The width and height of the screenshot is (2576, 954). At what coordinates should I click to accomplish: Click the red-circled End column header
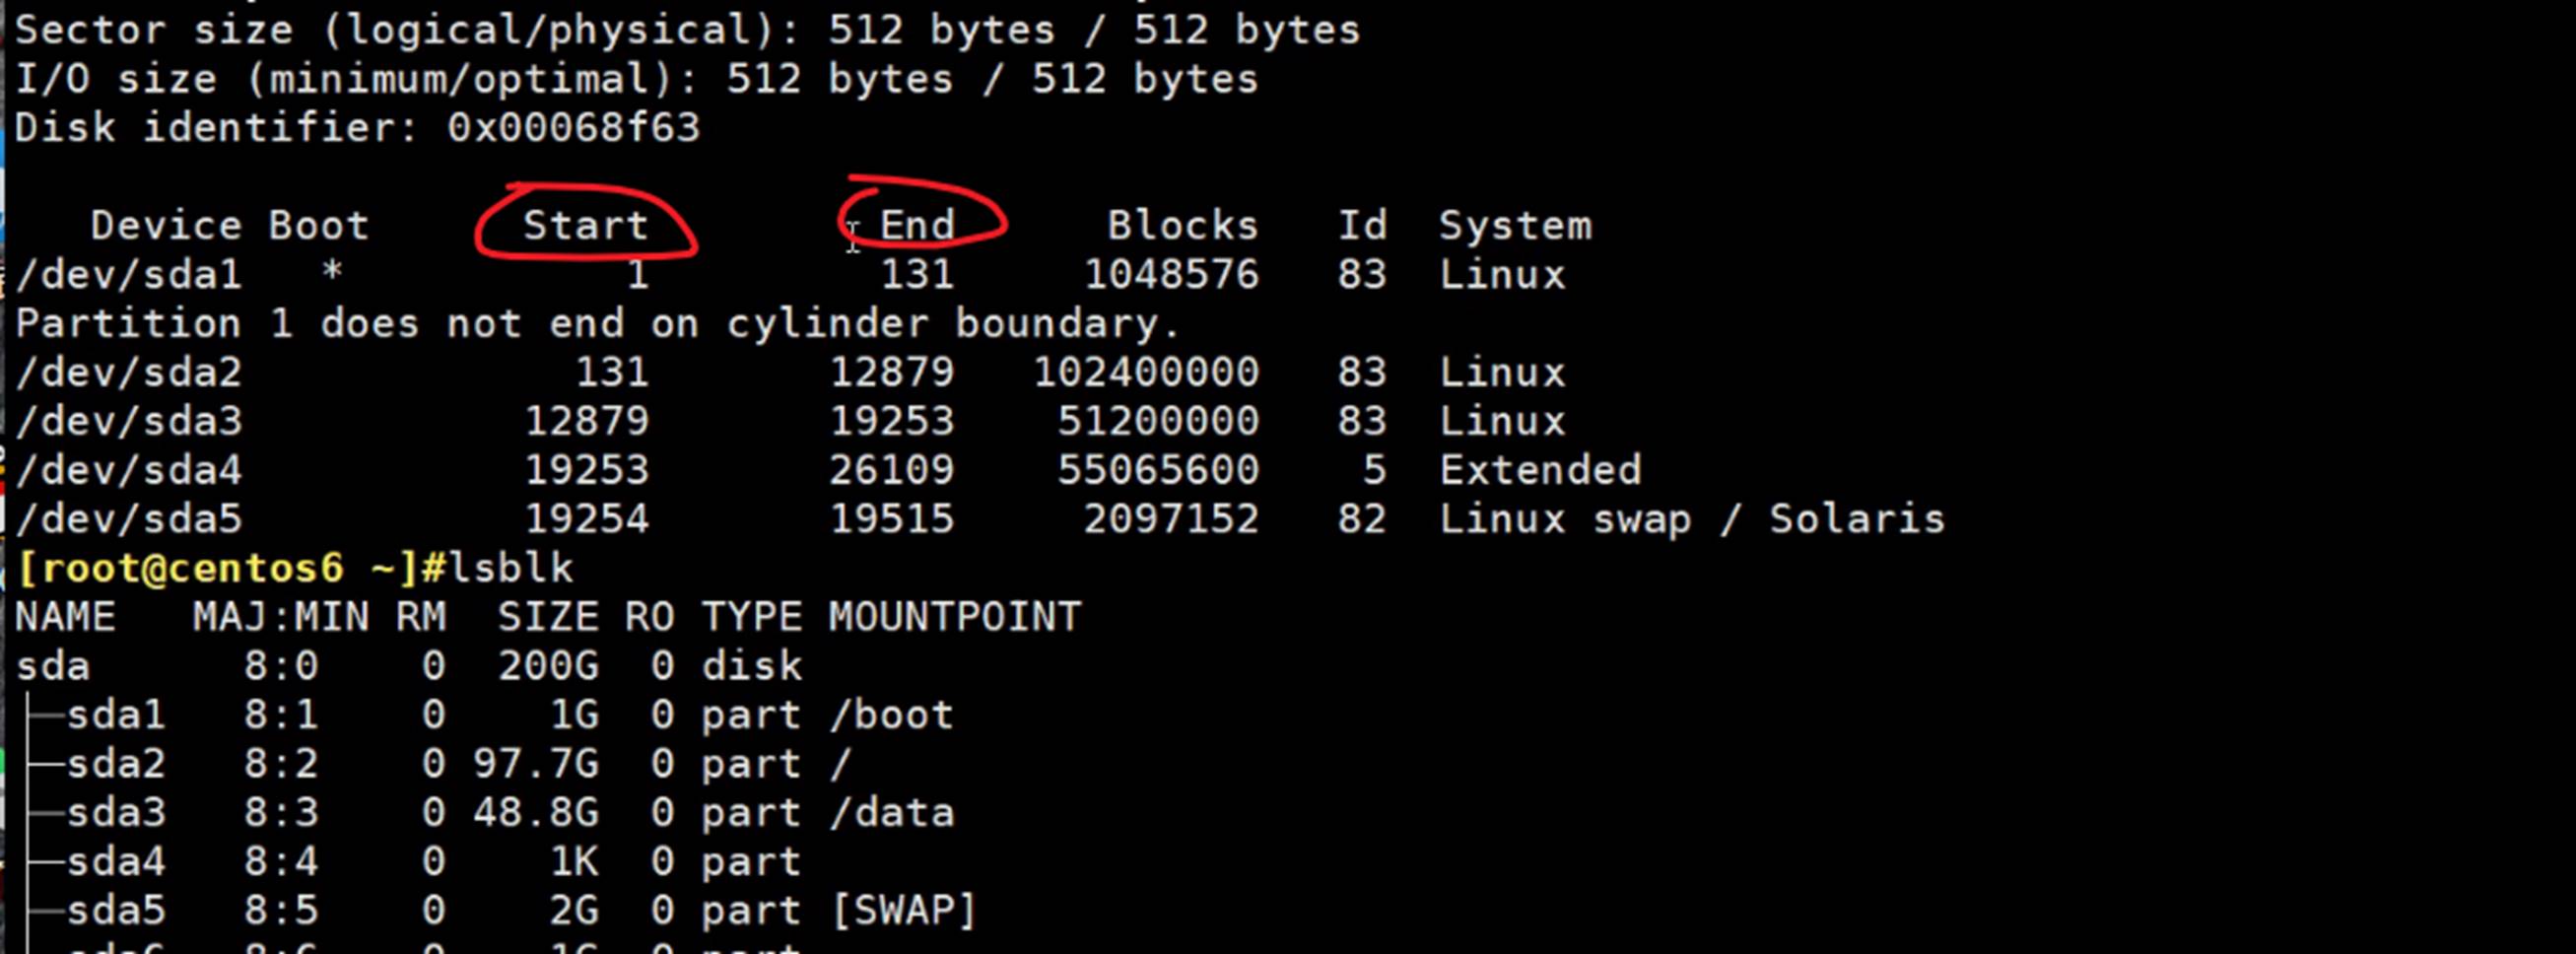(x=917, y=225)
